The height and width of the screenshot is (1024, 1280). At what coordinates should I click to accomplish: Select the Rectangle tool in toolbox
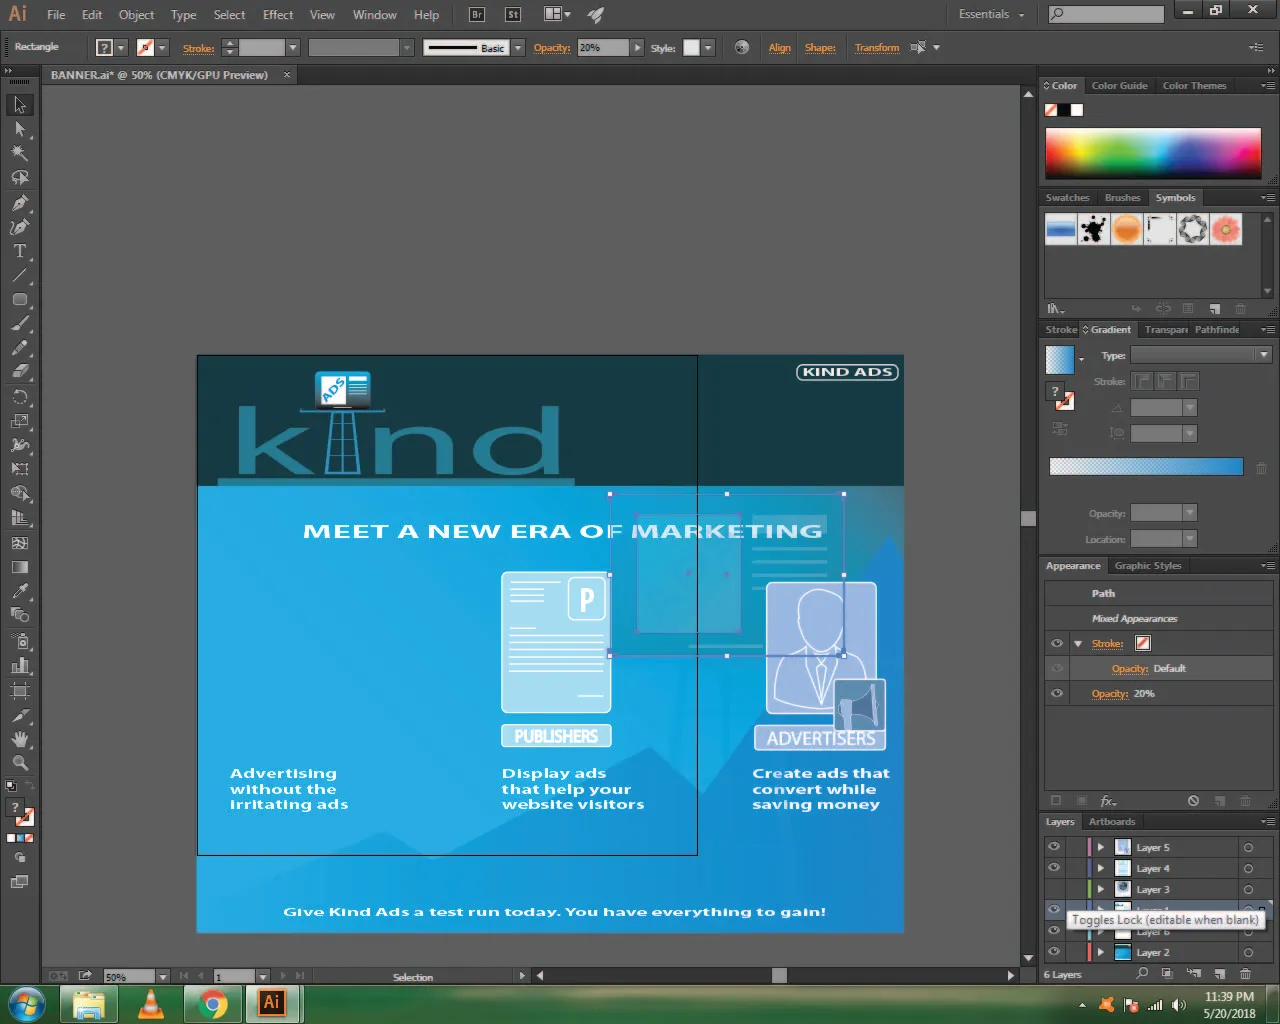(x=20, y=299)
